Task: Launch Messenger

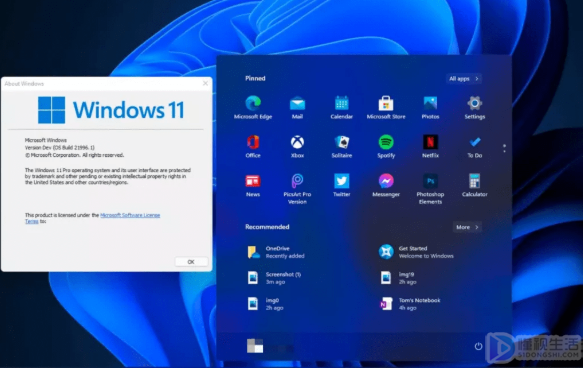Action: point(386,185)
